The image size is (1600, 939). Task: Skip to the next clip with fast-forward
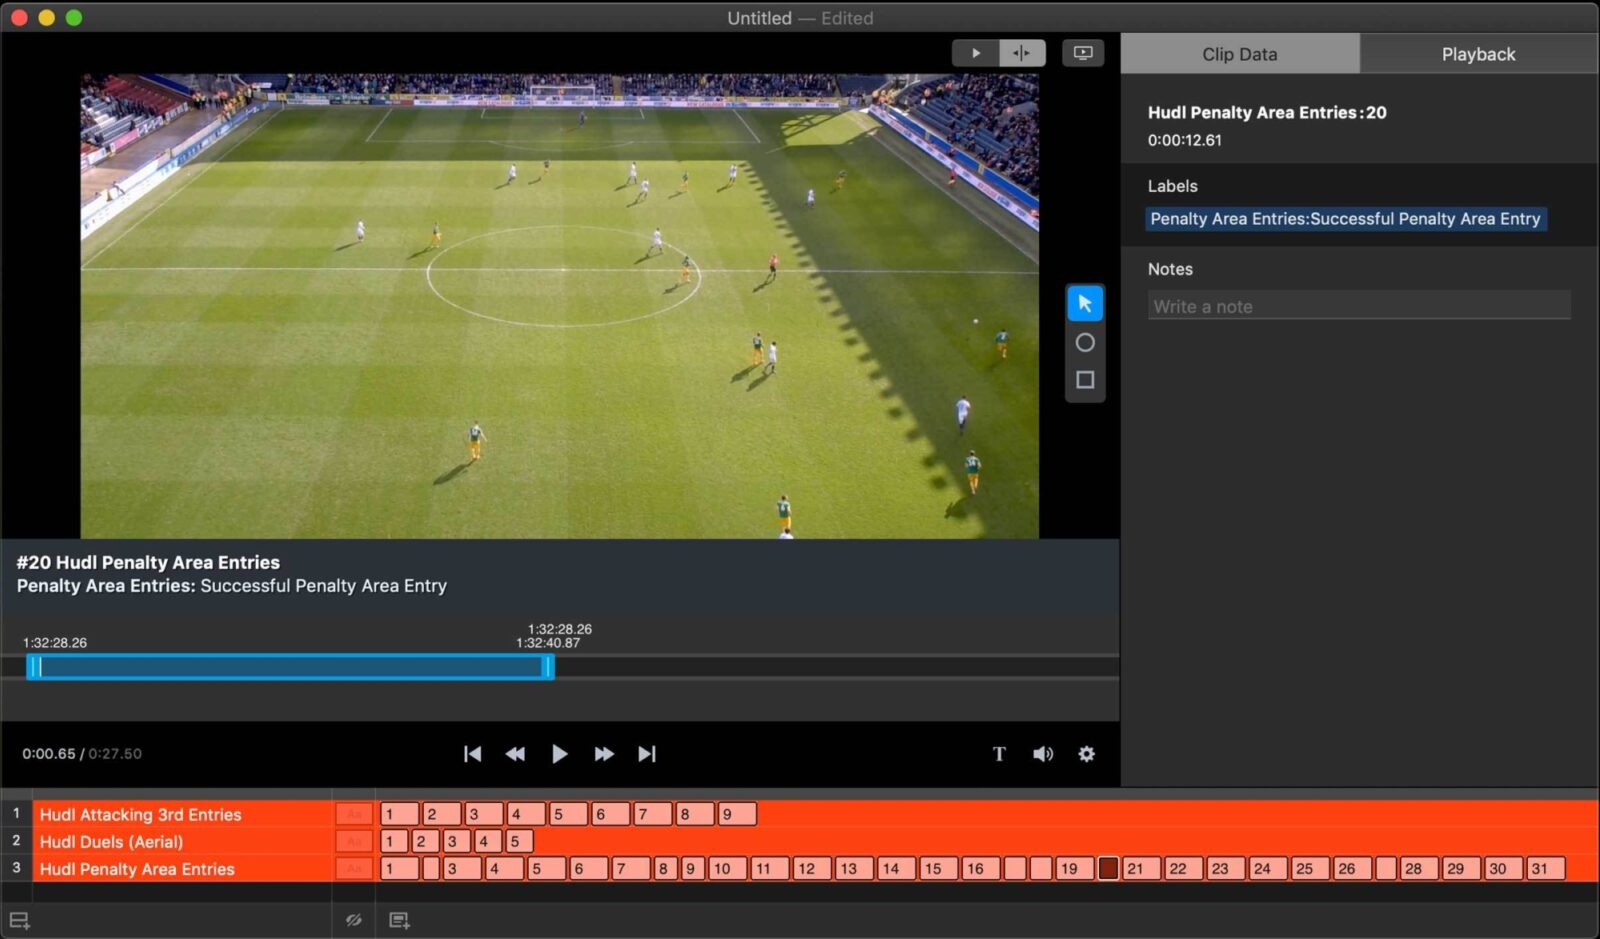[x=603, y=754]
